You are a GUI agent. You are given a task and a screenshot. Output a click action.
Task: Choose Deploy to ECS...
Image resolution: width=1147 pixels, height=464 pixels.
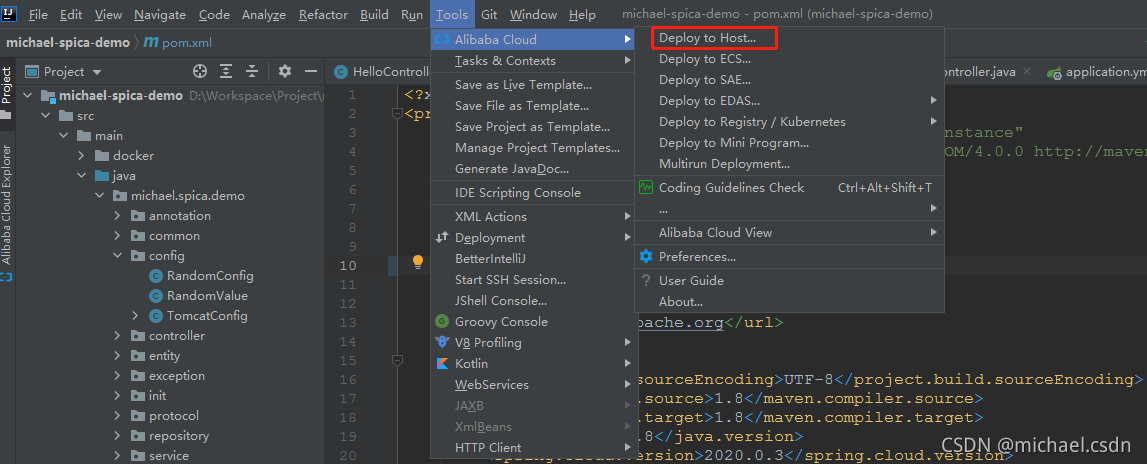pyautogui.click(x=789, y=59)
